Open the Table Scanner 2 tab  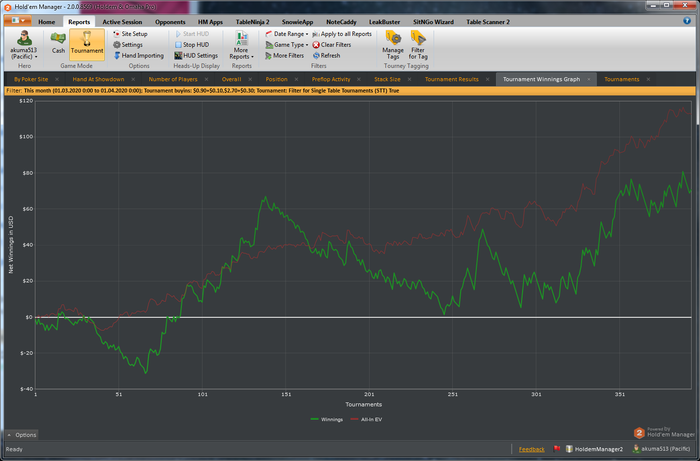pyautogui.click(x=488, y=22)
